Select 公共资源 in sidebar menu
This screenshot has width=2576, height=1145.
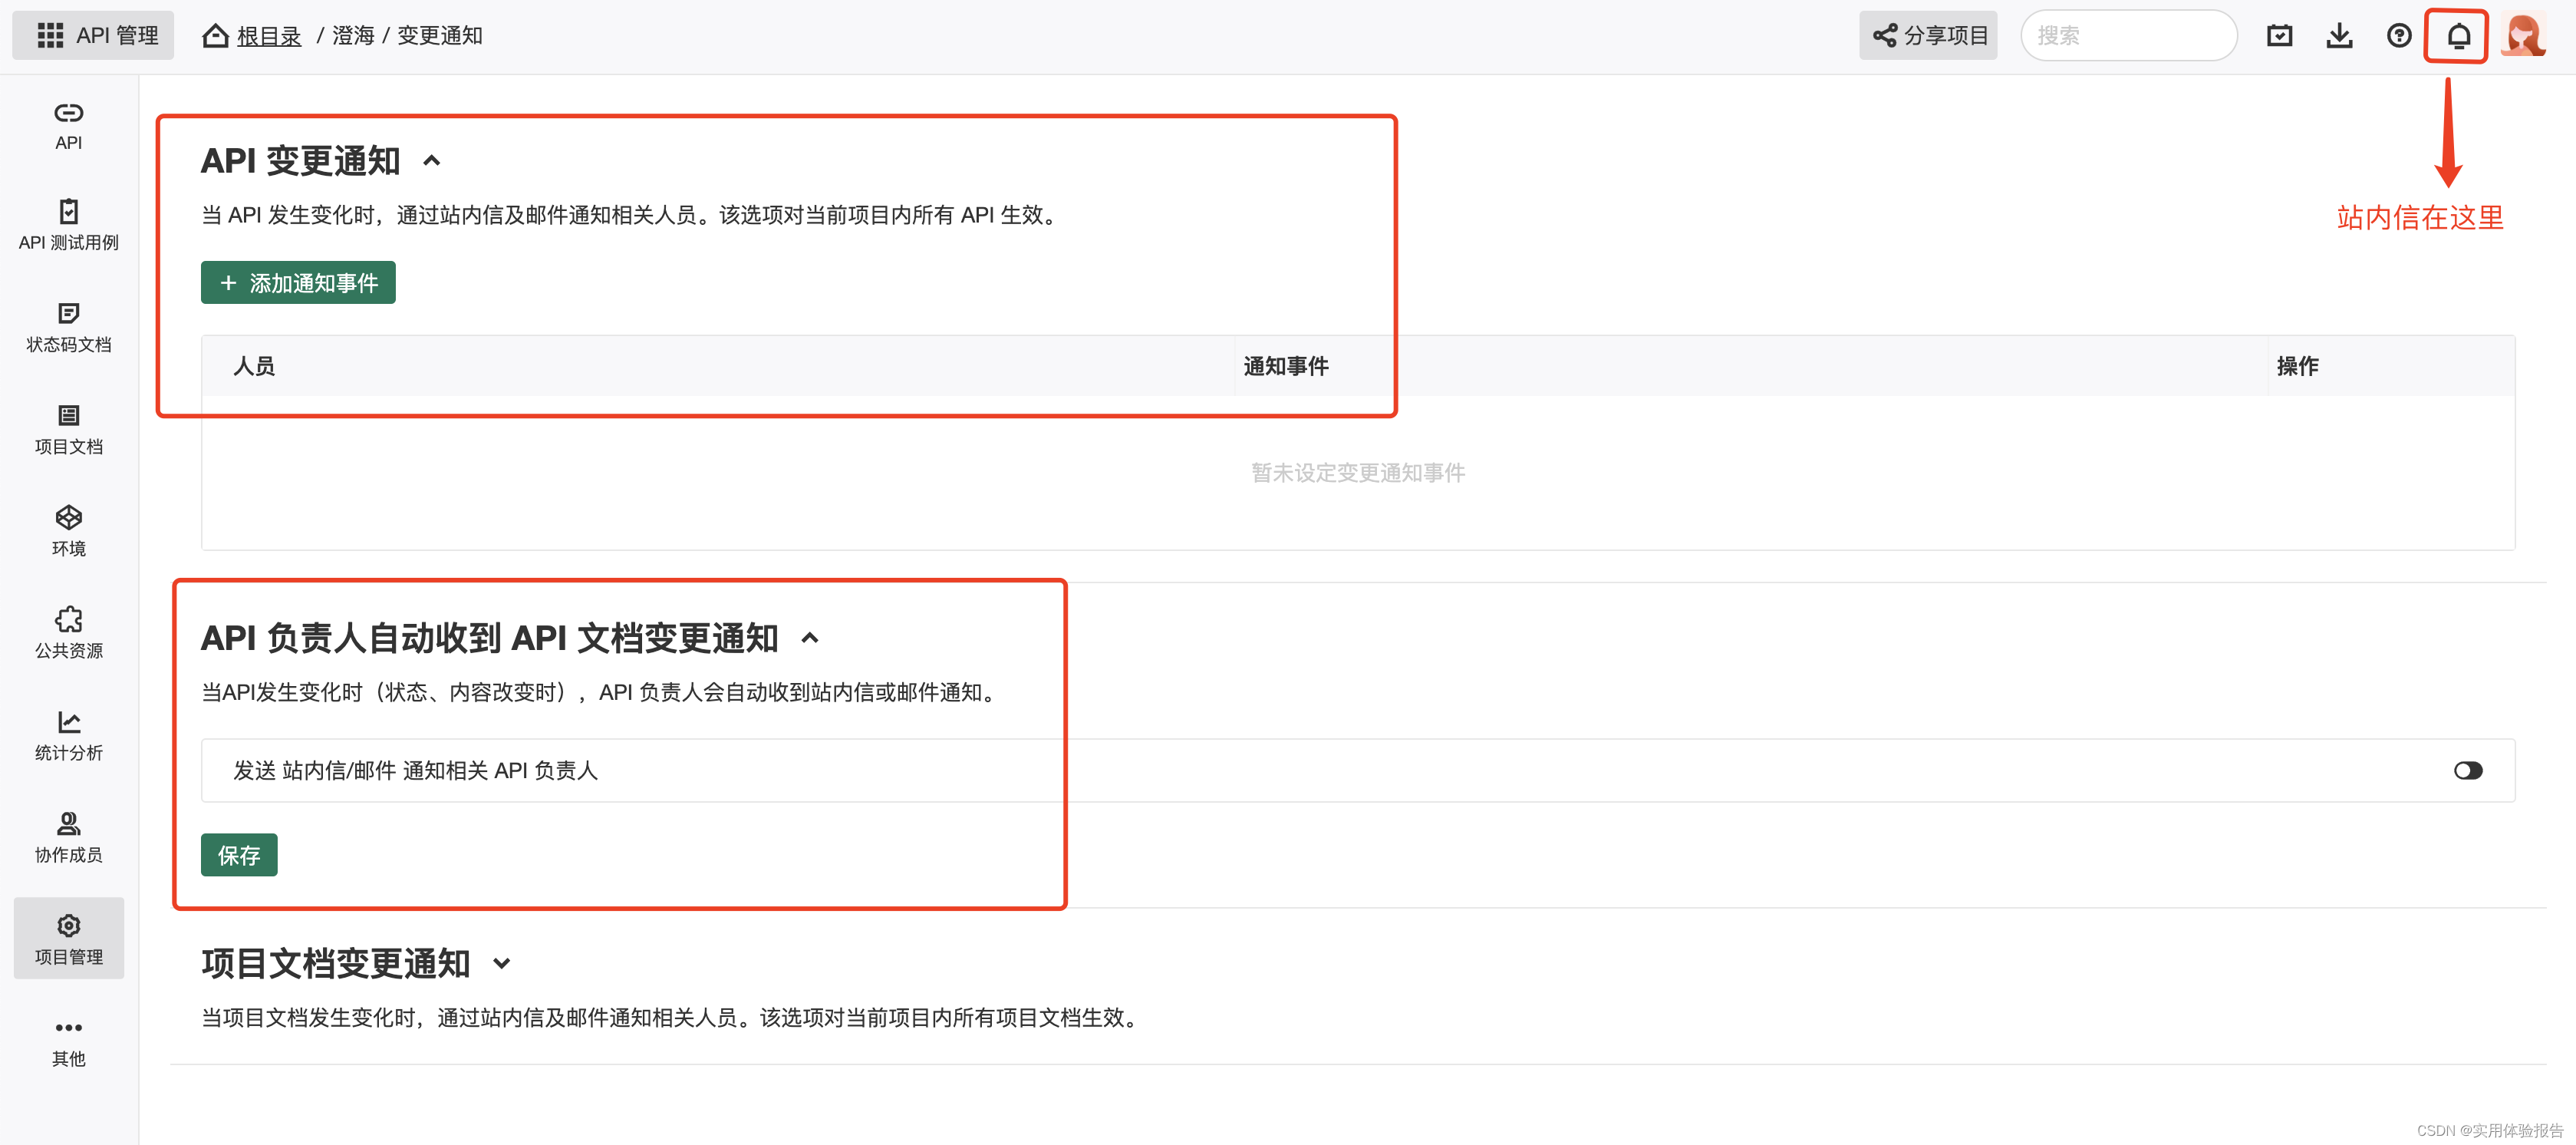[68, 633]
